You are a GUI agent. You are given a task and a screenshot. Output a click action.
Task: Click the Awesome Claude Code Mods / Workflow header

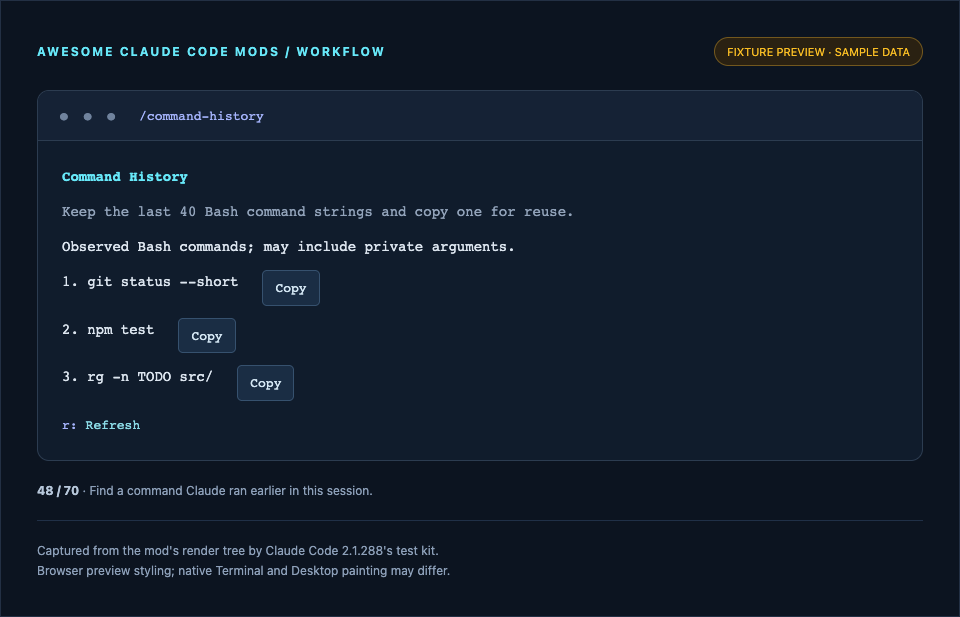pyautogui.click(x=211, y=52)
